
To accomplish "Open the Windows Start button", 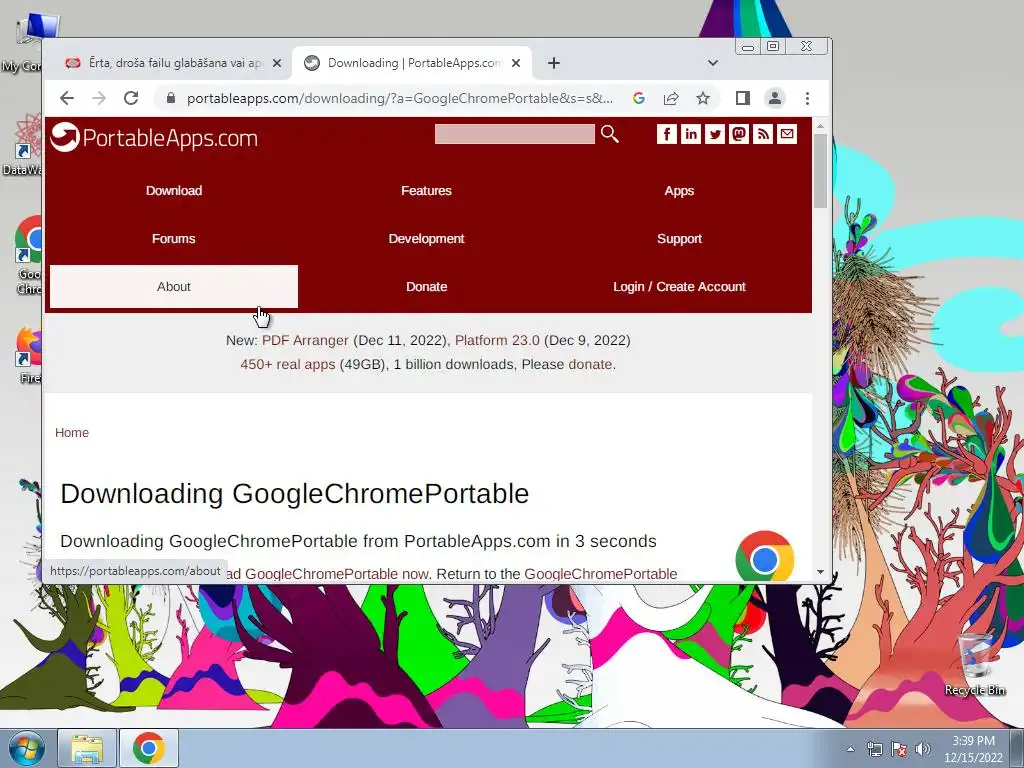I will [x=26, y=748].
